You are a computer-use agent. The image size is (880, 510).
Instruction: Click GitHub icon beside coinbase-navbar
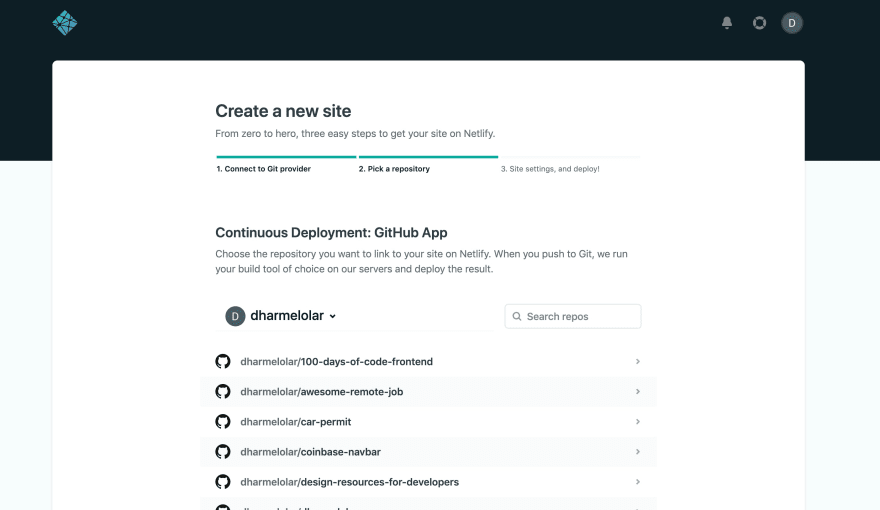(223, 452)
